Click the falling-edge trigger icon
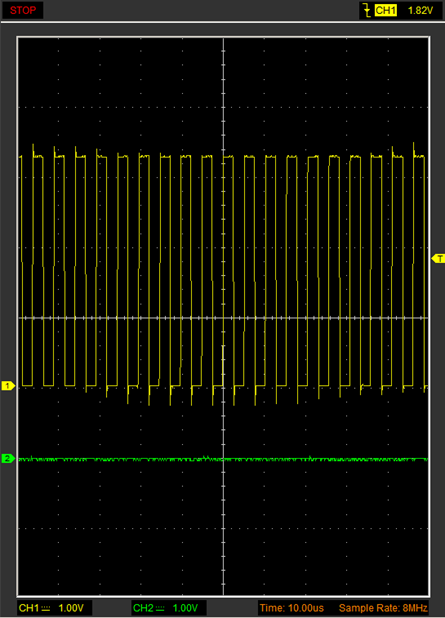The height and width of the screenshot is (618, 445). coord(367,10)
